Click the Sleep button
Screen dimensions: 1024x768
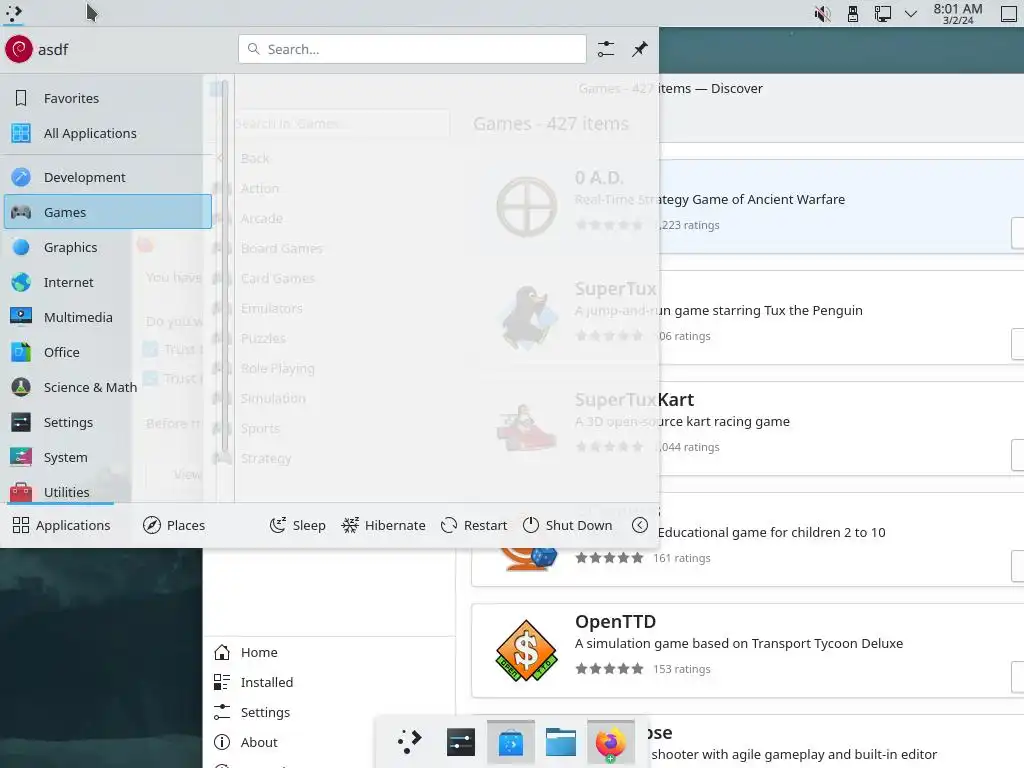(298, 525)
